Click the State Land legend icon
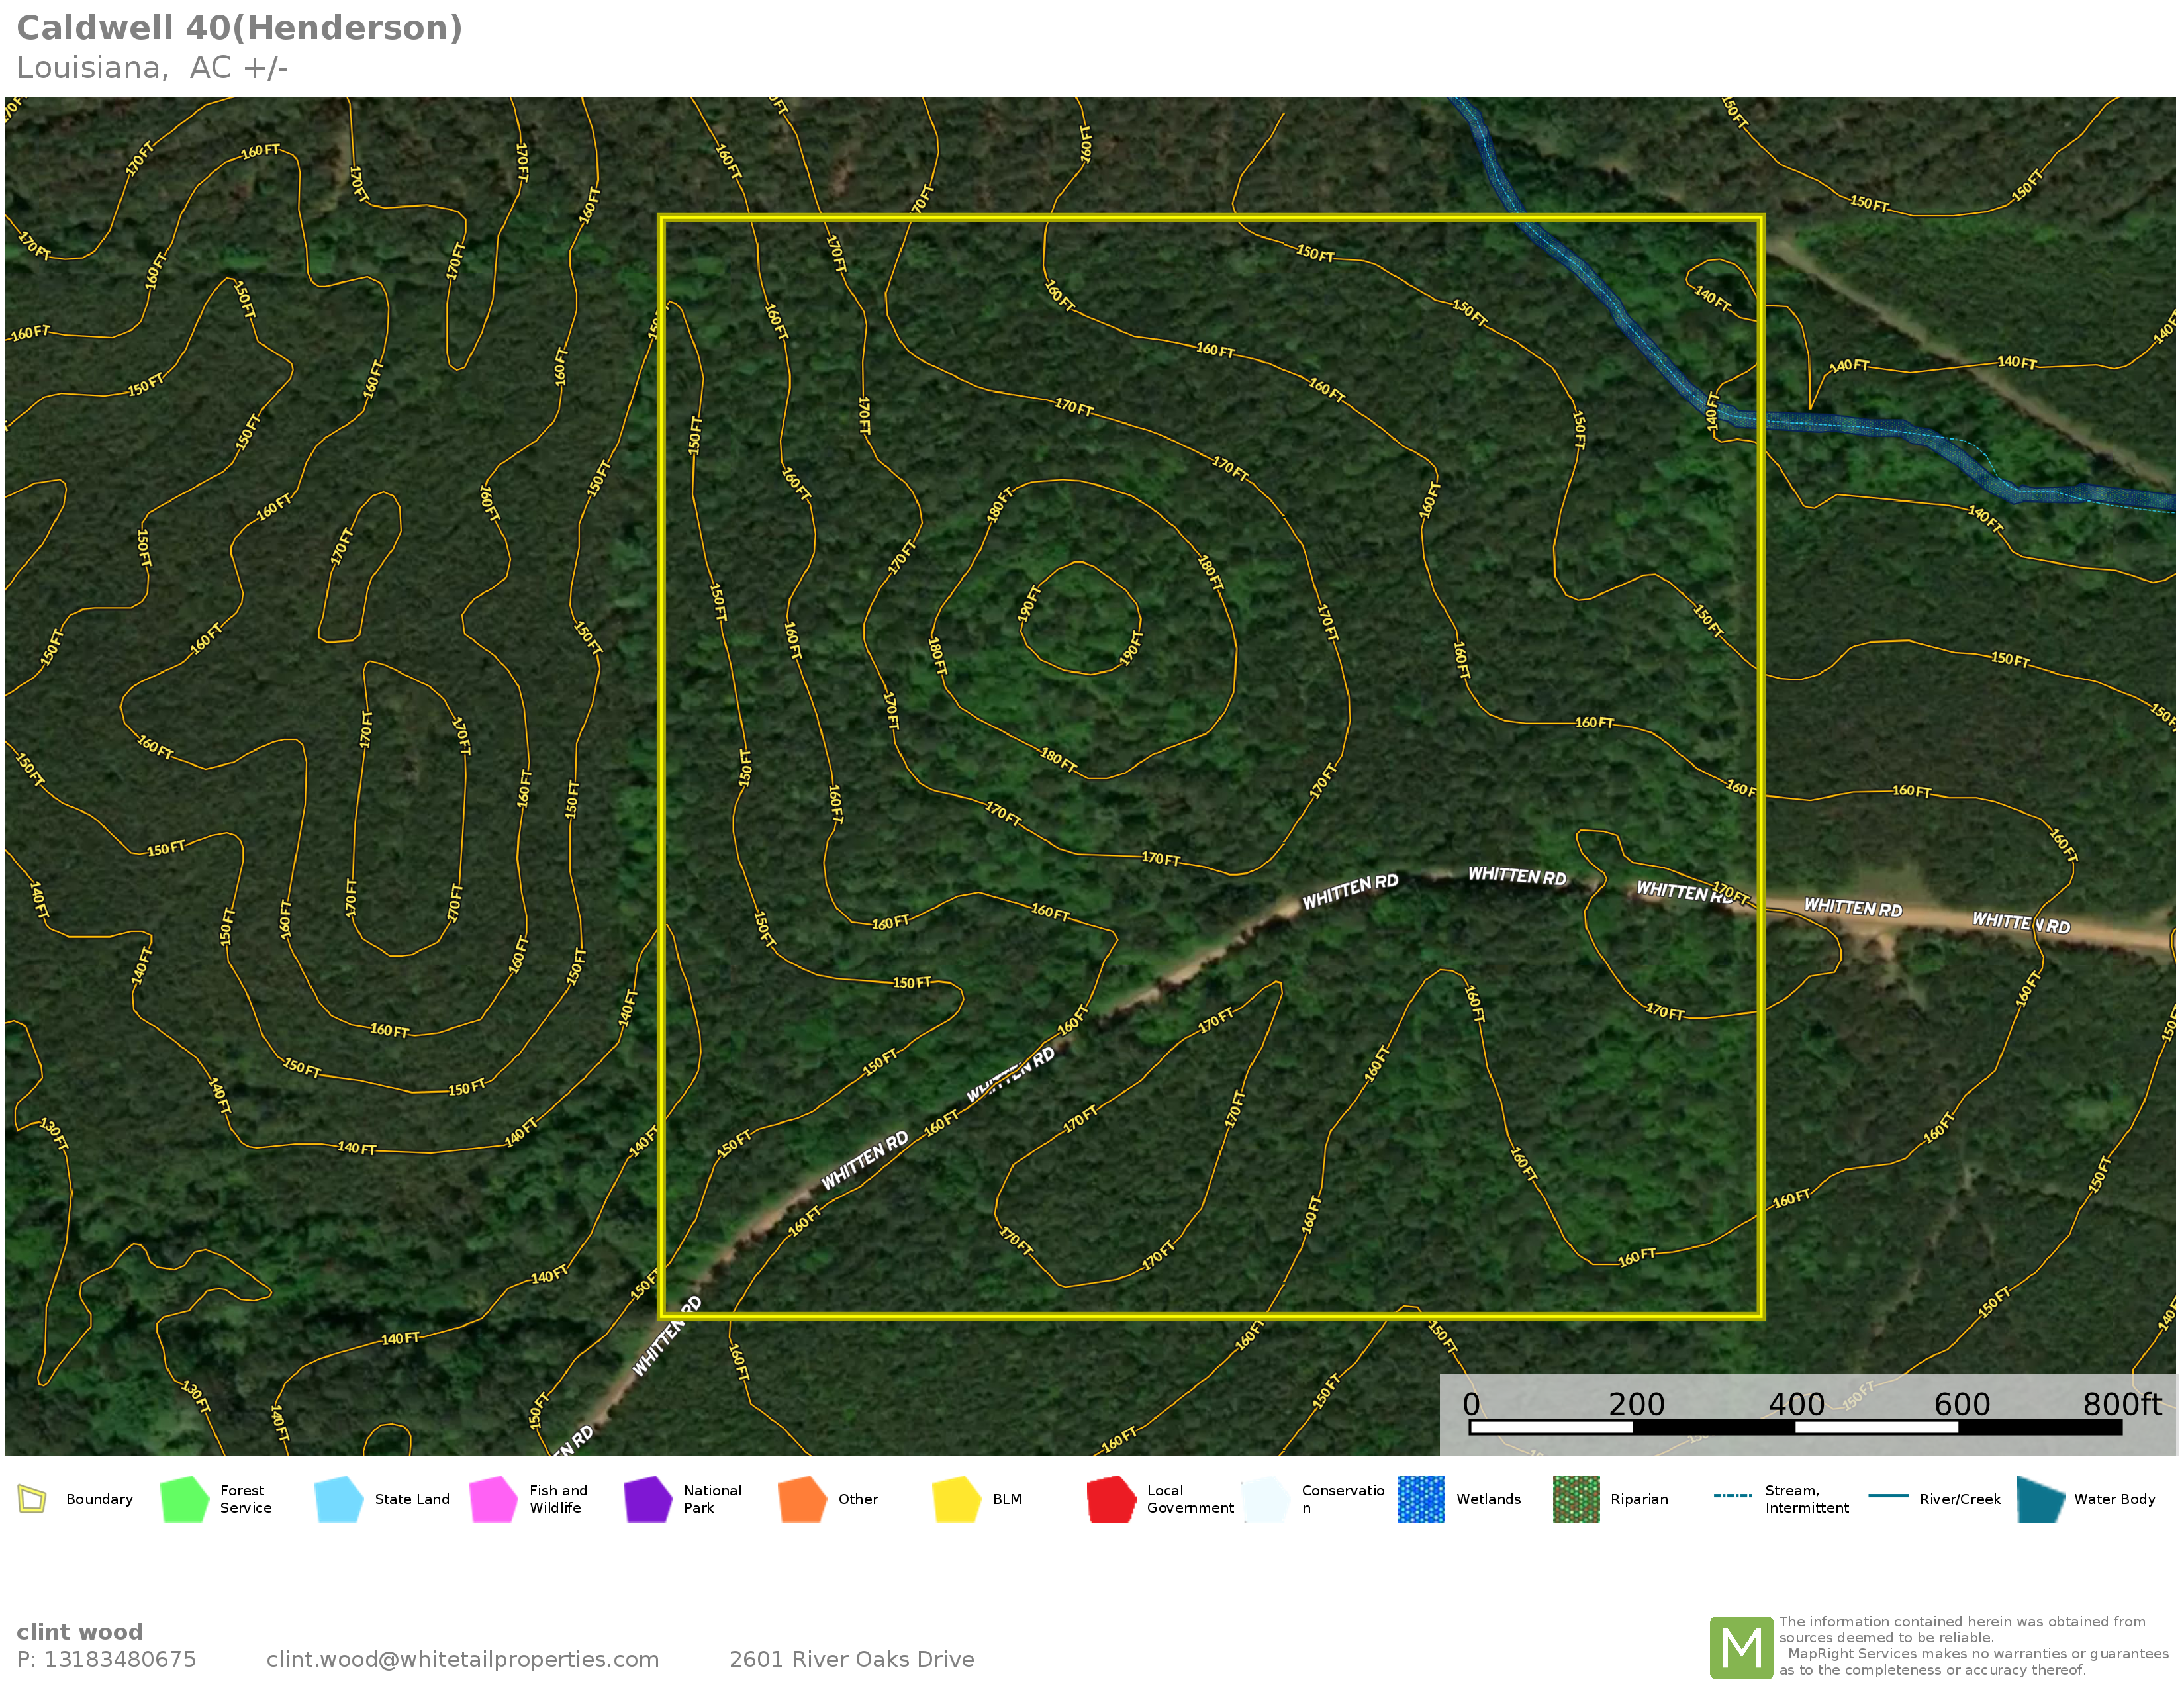This screenshot has height=1688, width=2184. point(338,1499)
